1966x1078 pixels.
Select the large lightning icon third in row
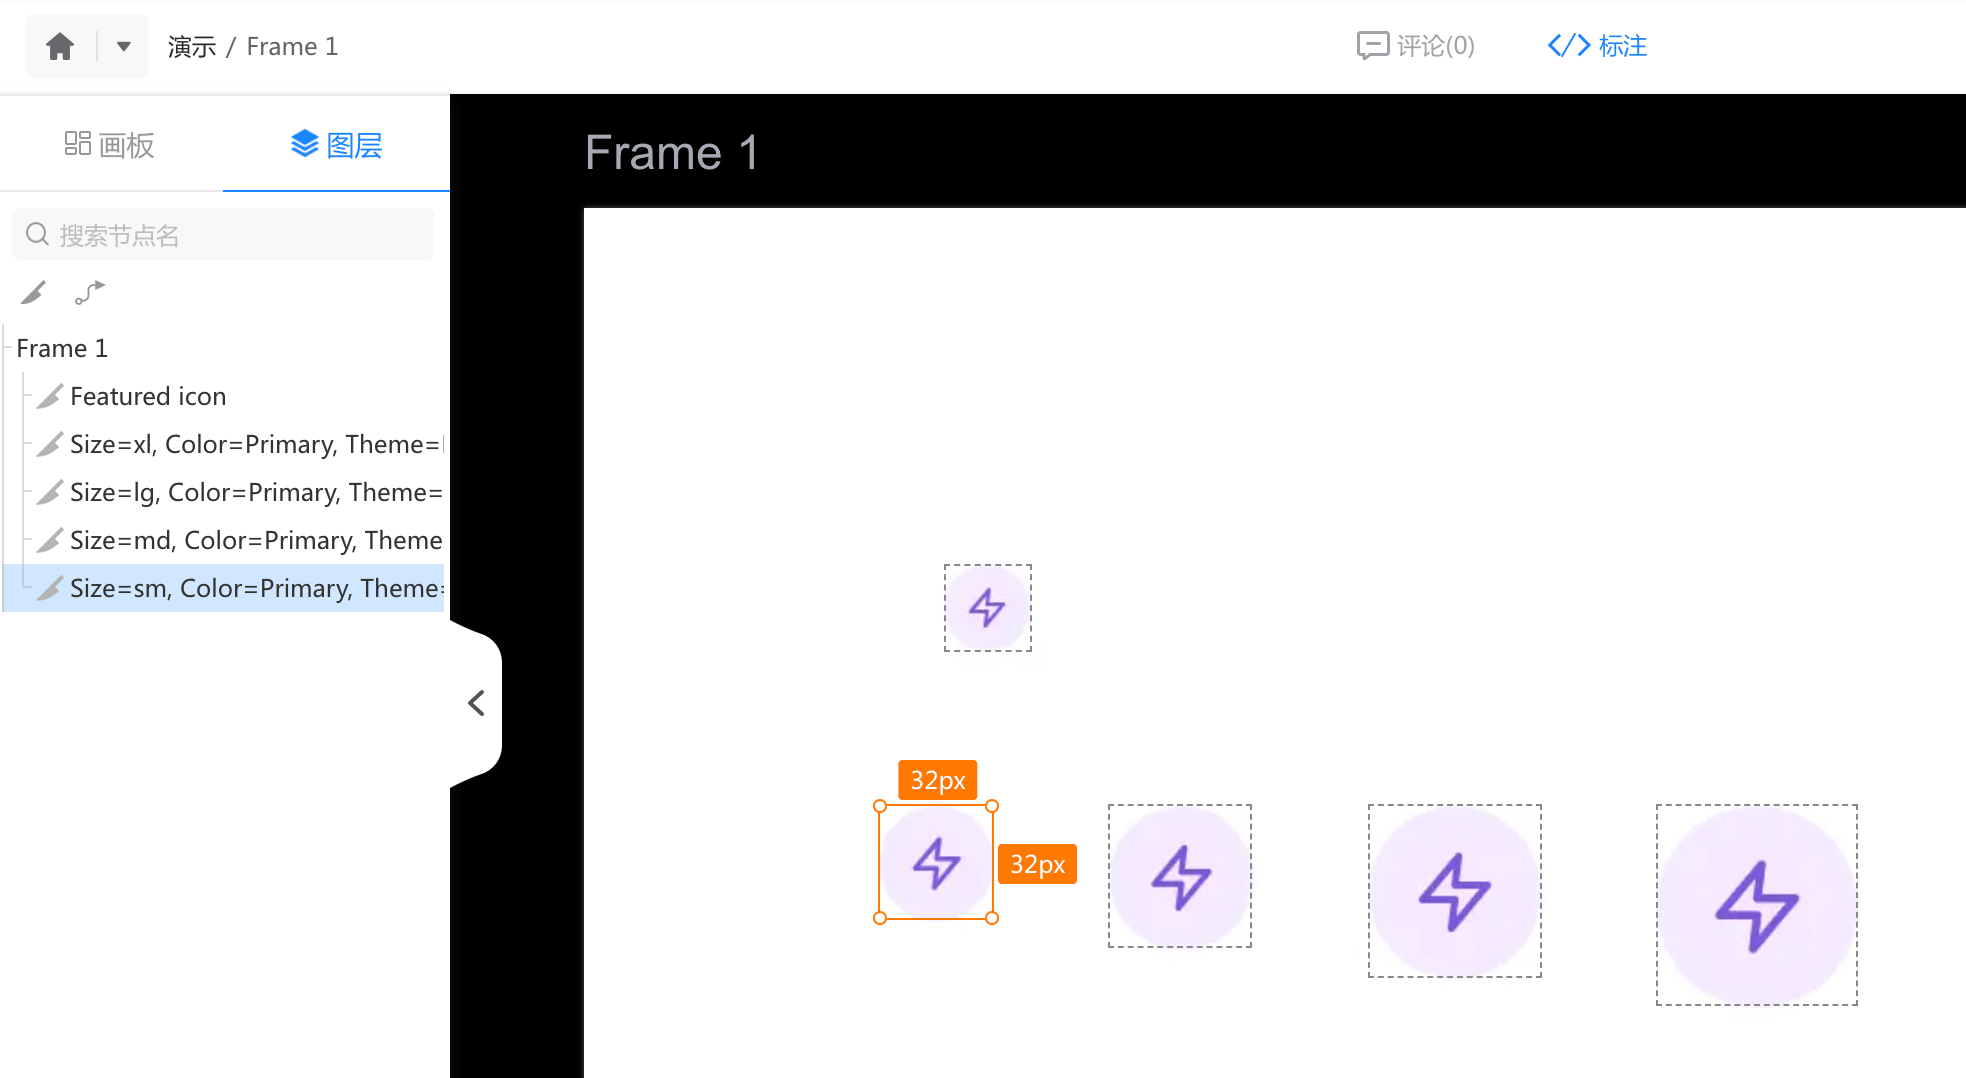[1455, 891]
